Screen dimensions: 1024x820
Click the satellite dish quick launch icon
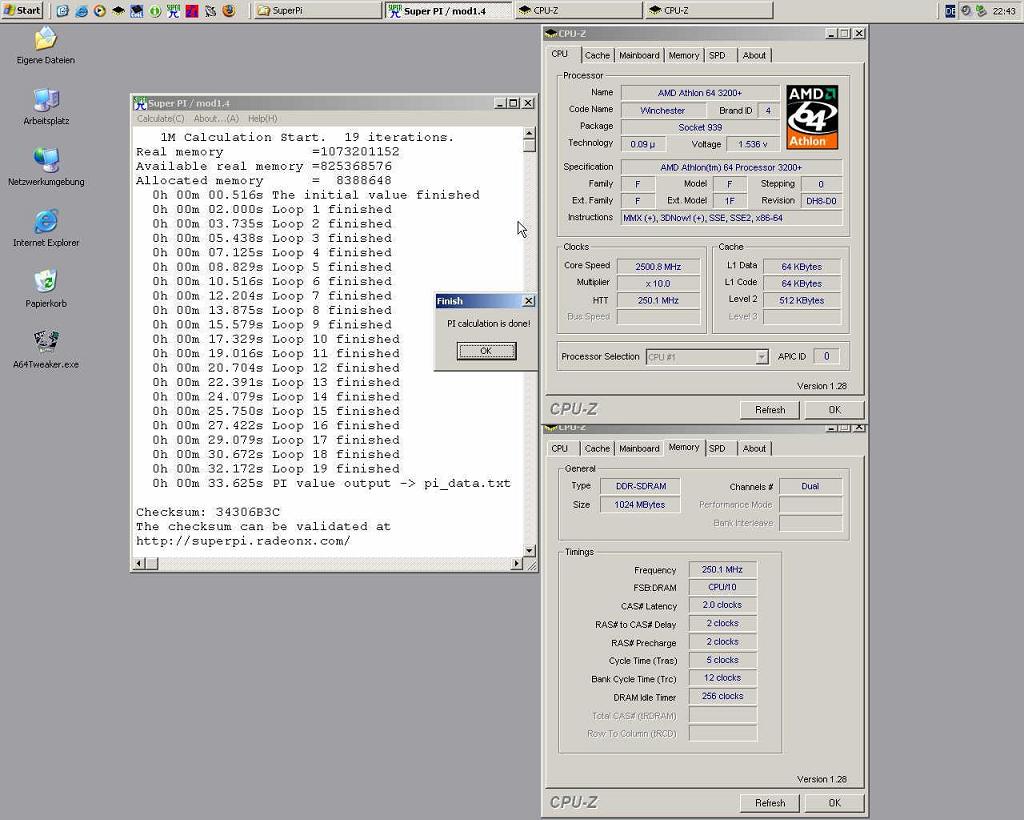[x=210, y=10]
